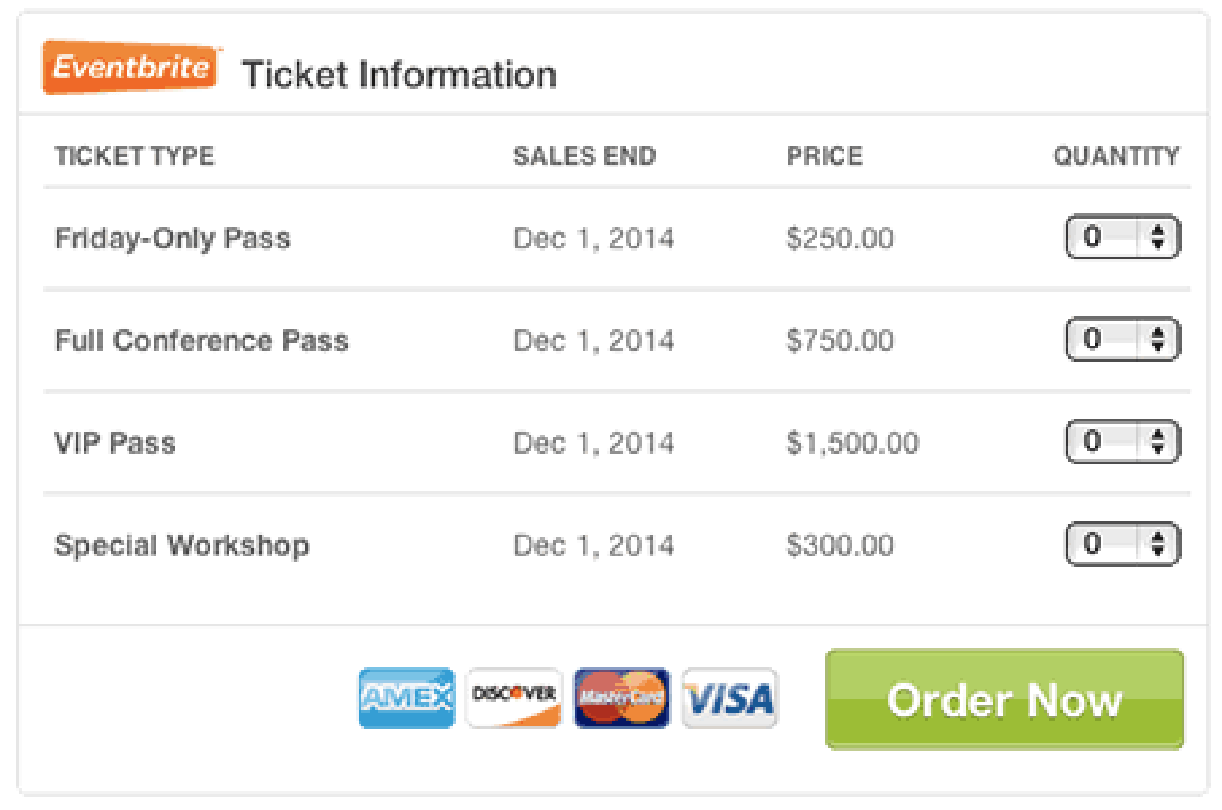
Task: Click the Eventbrite logo
Action: point(131,68)
